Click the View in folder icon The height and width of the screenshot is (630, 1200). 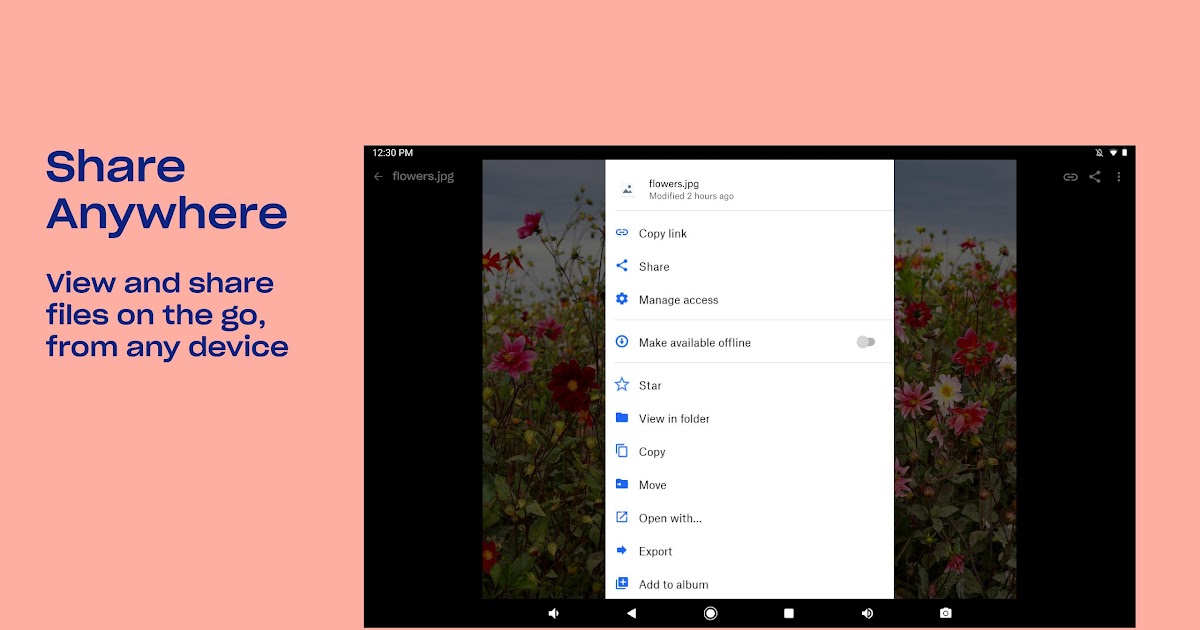tap(622, 418)
